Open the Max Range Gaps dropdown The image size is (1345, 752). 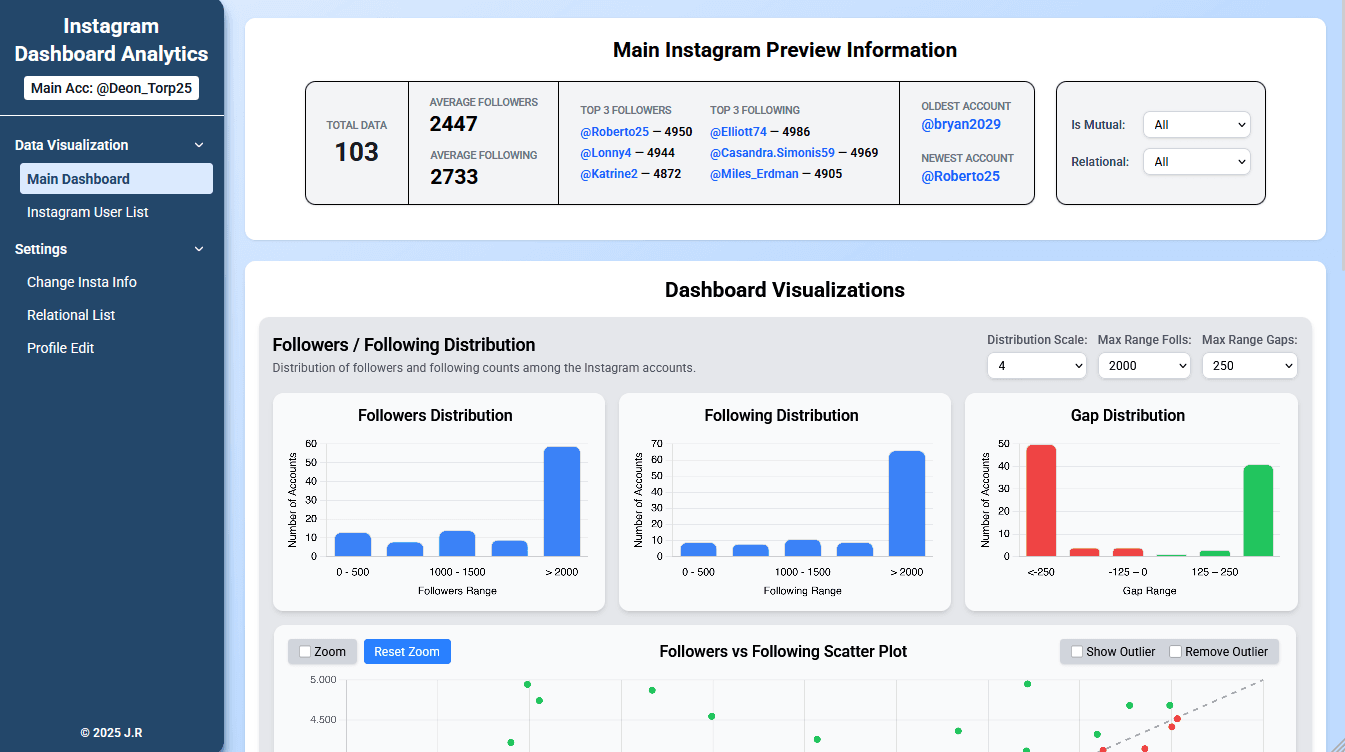coord(1249,365)
